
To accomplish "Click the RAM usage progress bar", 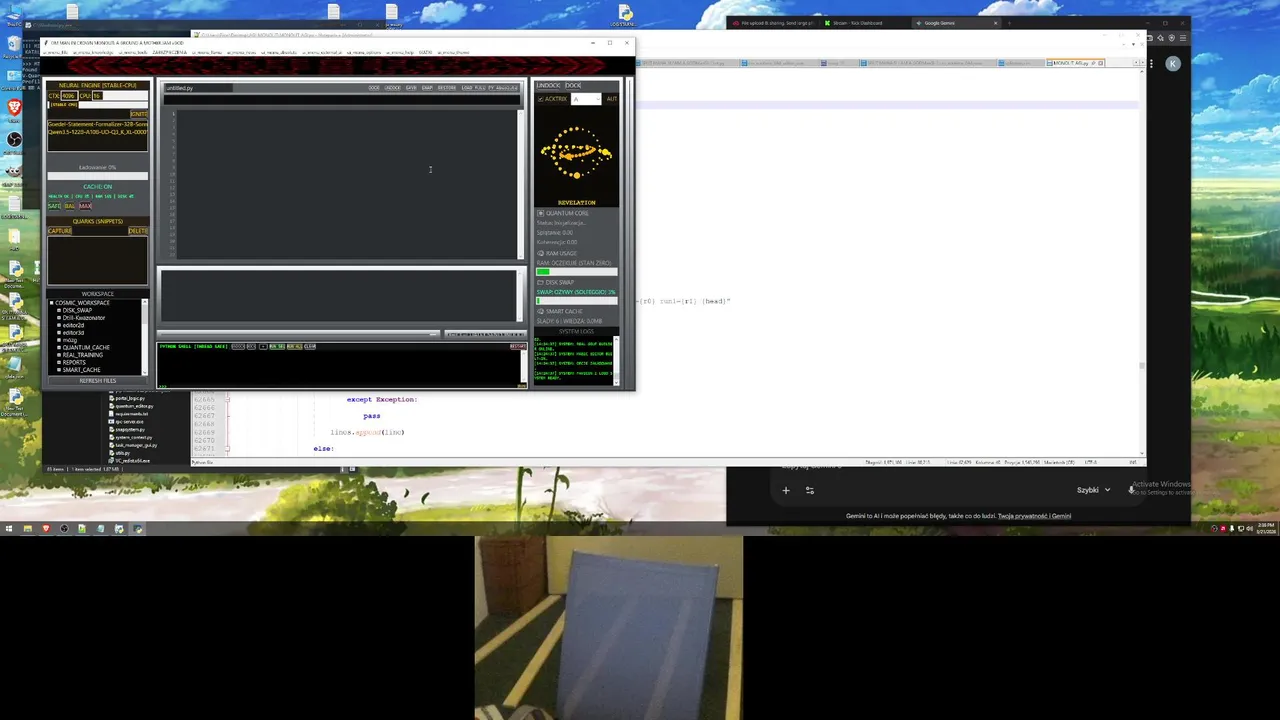I will click(x=577, y=272).
